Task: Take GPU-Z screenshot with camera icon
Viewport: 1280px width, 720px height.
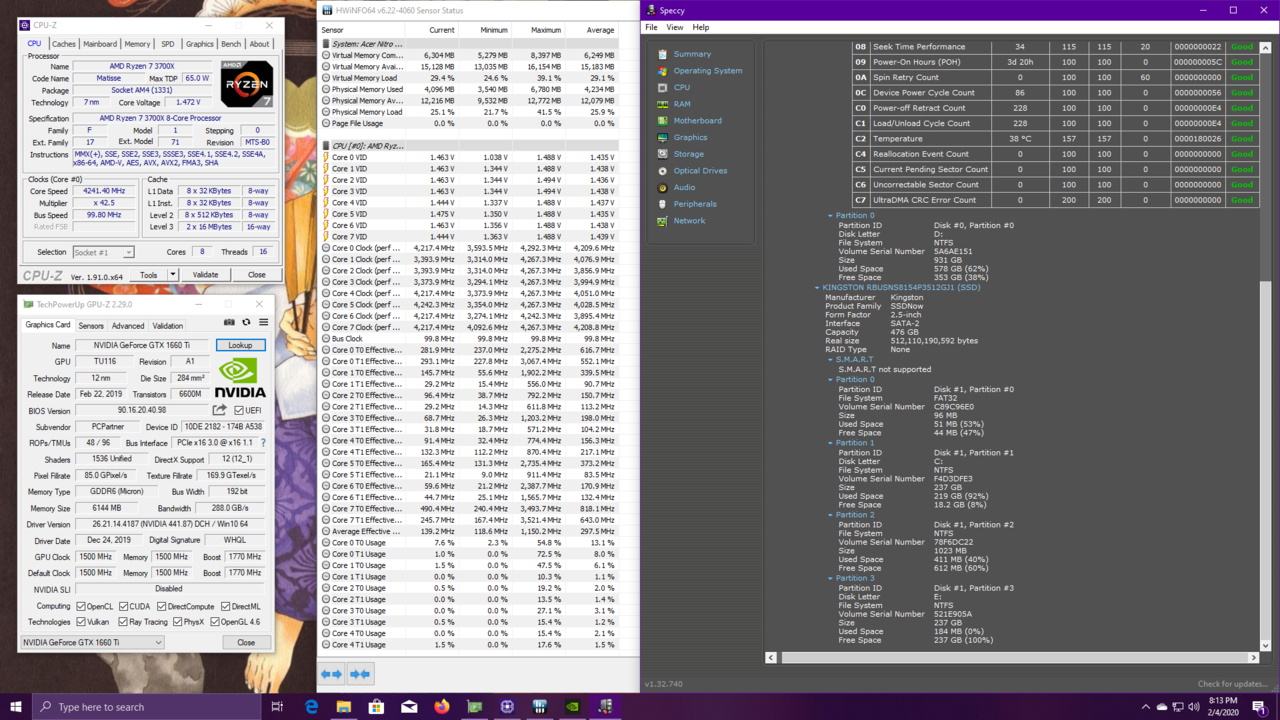Action: (229, 323)
